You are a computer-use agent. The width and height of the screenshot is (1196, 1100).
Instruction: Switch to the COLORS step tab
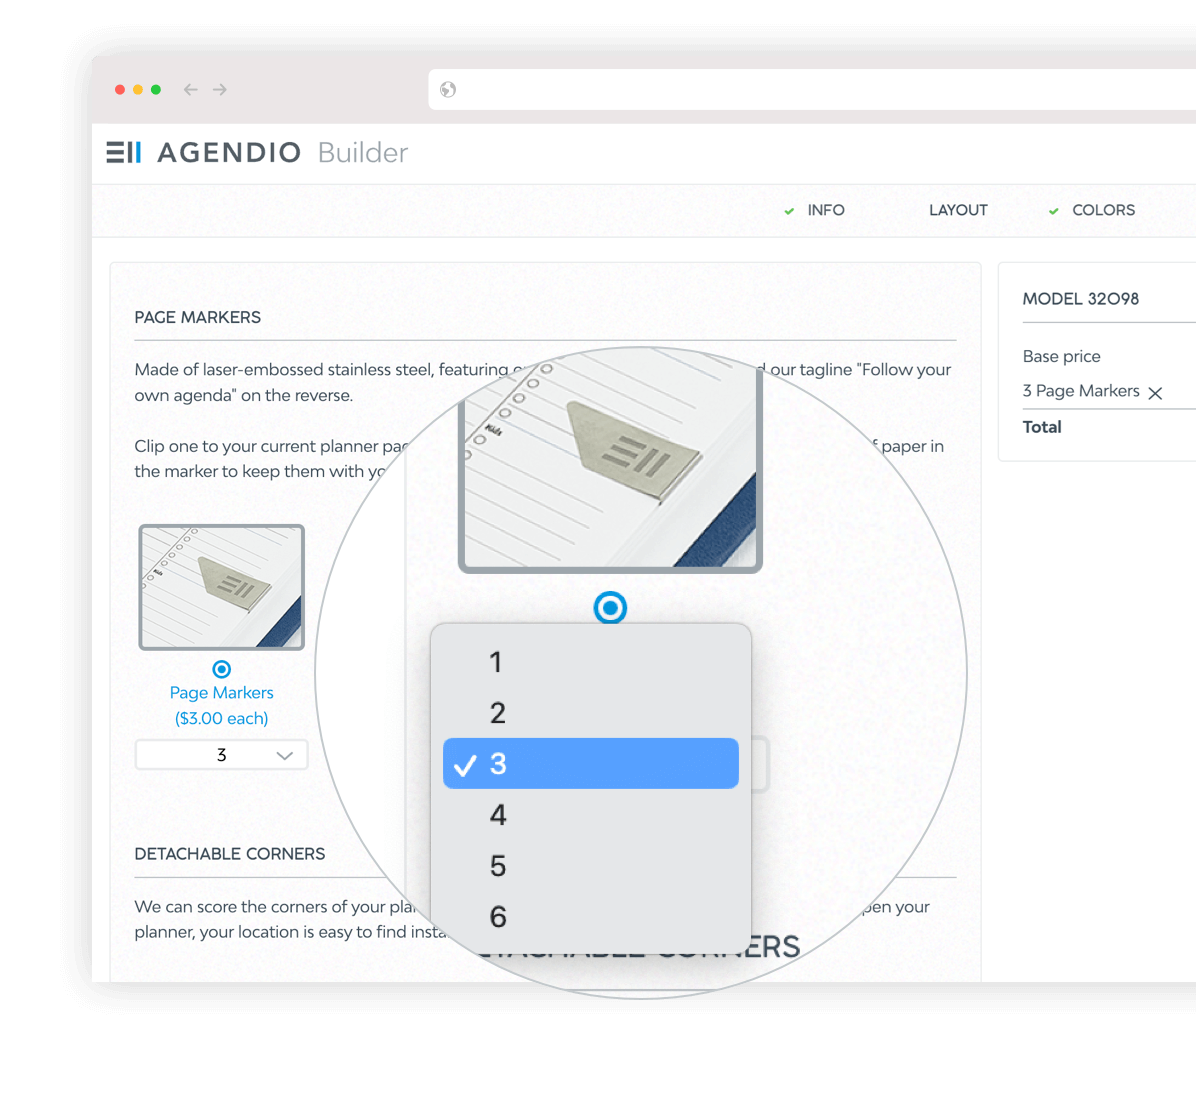pyautogui.click(x=1103, y=210)
